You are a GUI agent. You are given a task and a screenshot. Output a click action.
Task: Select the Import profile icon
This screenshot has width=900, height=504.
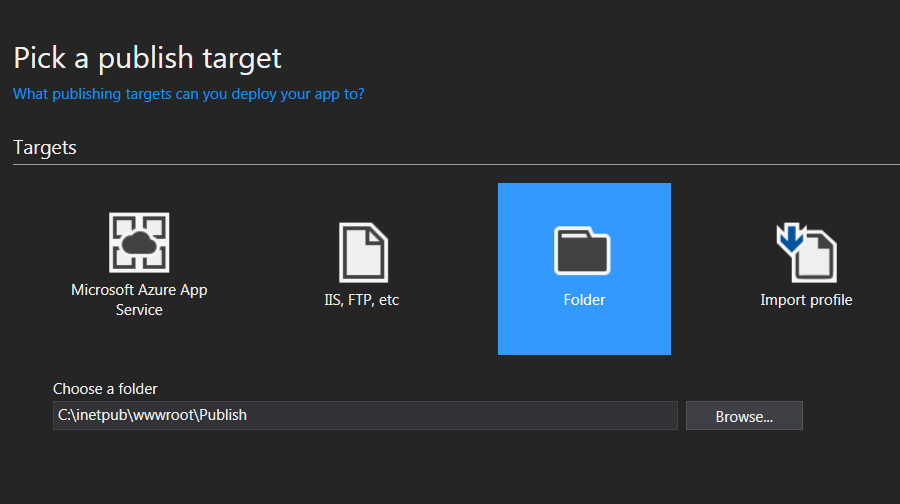click(x=806, y=253)
